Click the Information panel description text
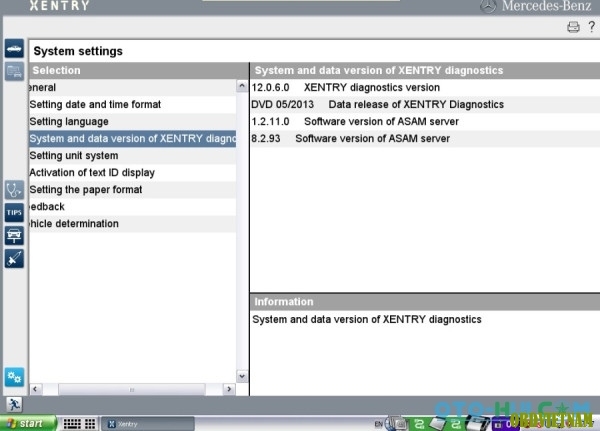The image size is (600, 431). 367,320
